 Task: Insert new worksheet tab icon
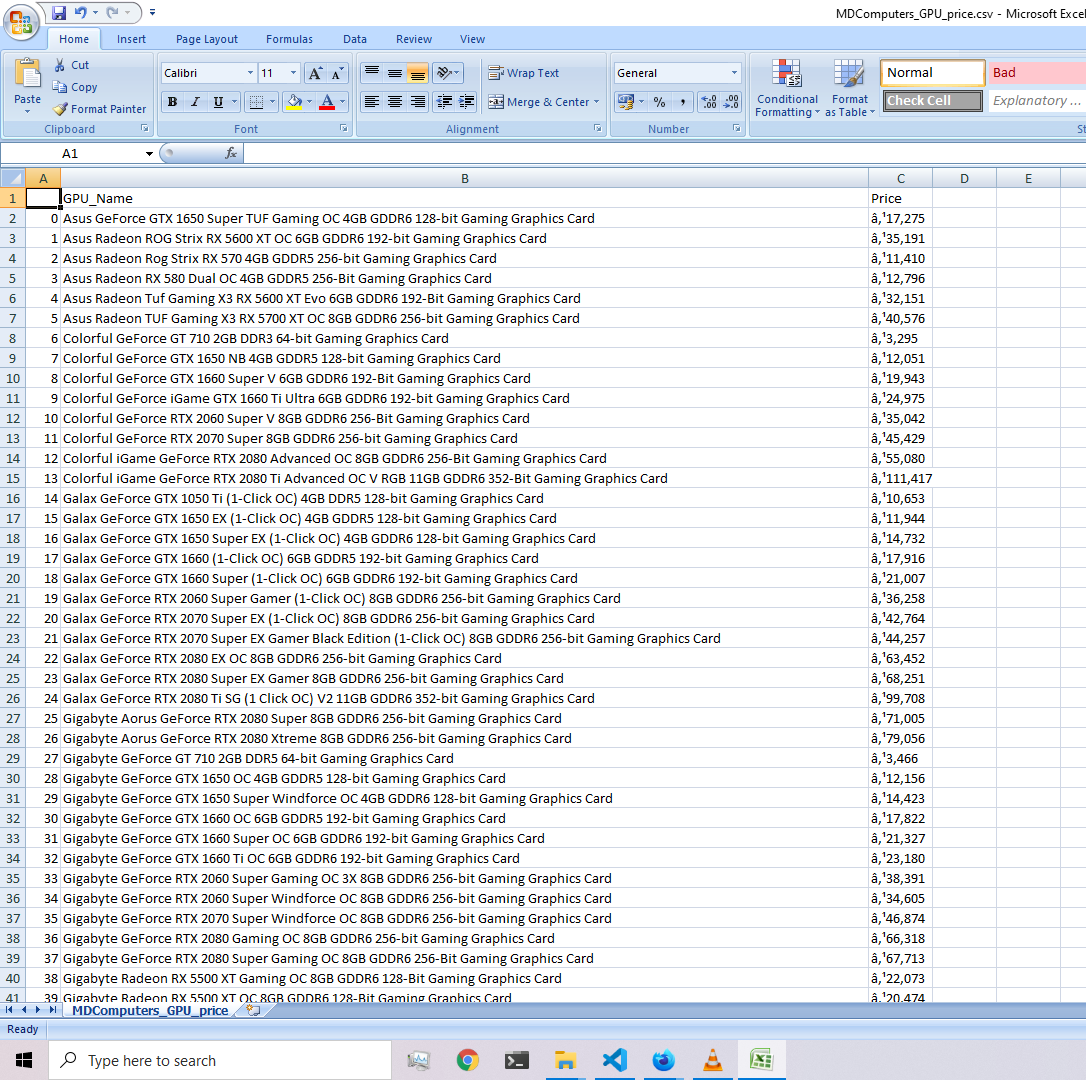pyautogui.click(x=253, y=1010)
